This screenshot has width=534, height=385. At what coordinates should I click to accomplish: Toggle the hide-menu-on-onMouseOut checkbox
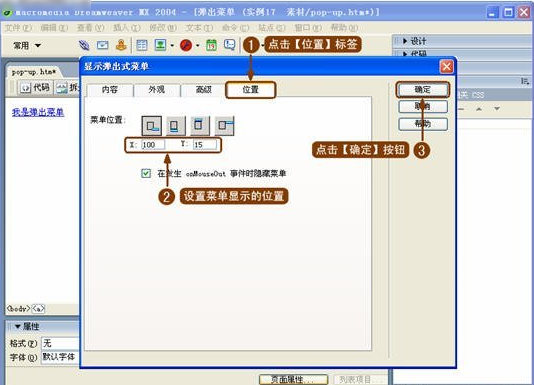point(146,173)
